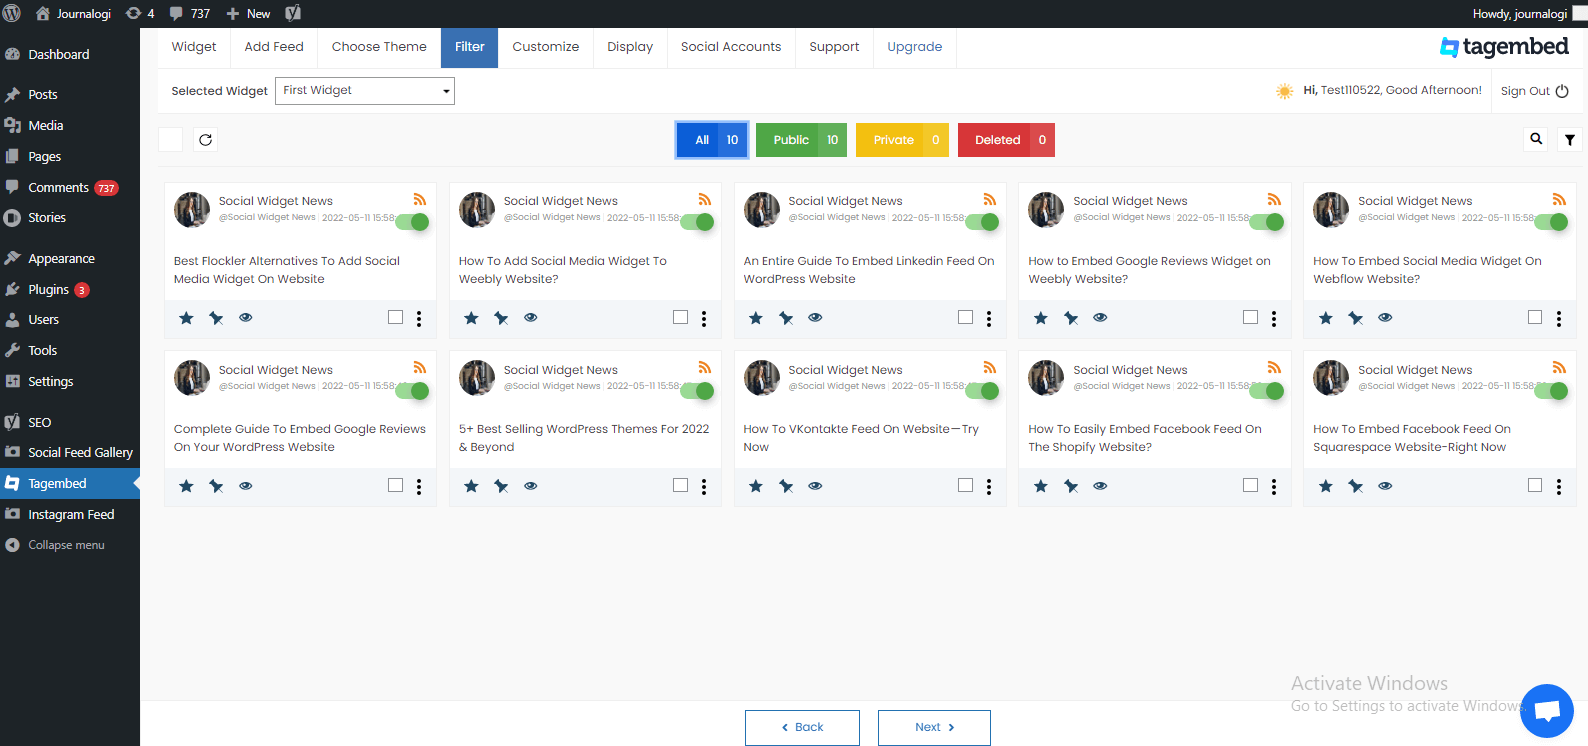Star the 'Embed Facebook Feed On Squarespace' post
The width and height of the screenshot is (1588, 746).
point(1326,486)
